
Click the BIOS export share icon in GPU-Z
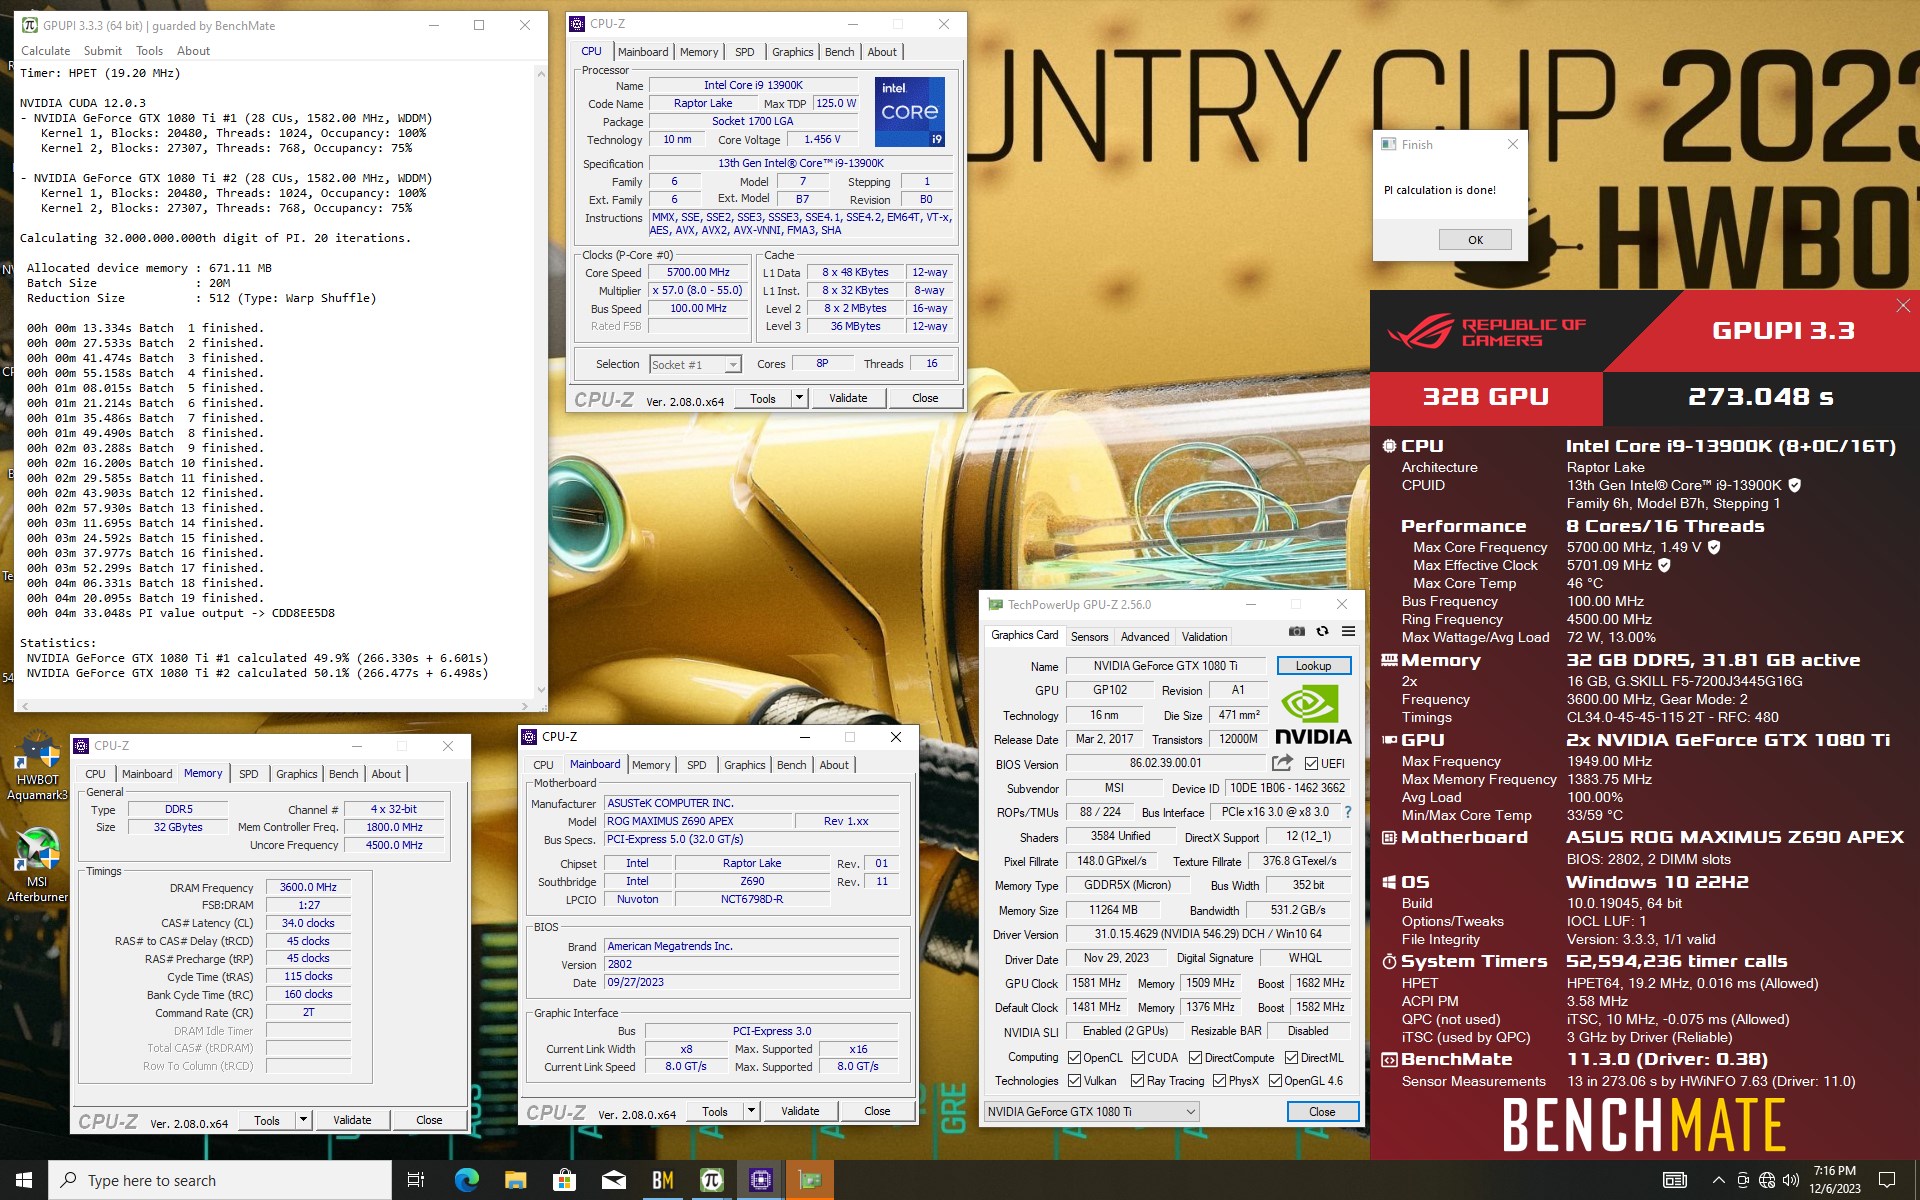point(1282,763)
